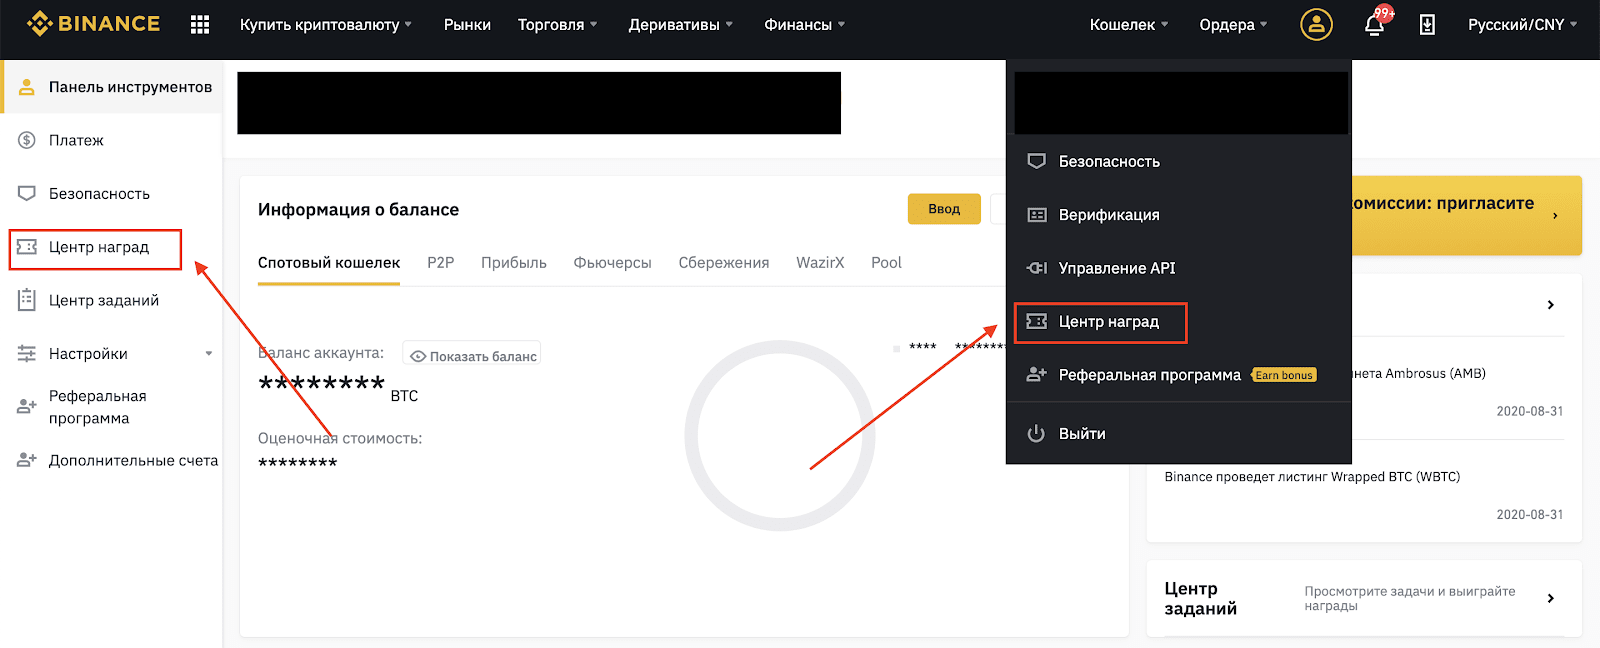Viewport: 1600px width, 648px height.
Task: Click the Дополнительные счета icon in sidebar
Action: click(x=27, y=460)
